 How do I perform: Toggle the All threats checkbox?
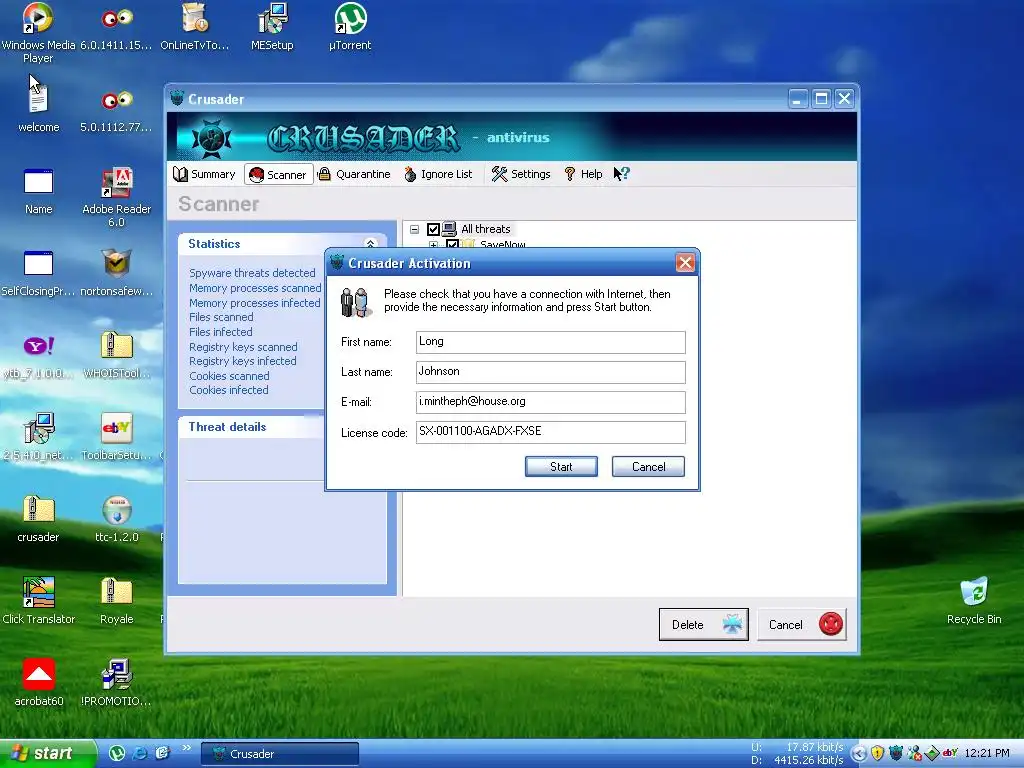(x=433, y=229)
